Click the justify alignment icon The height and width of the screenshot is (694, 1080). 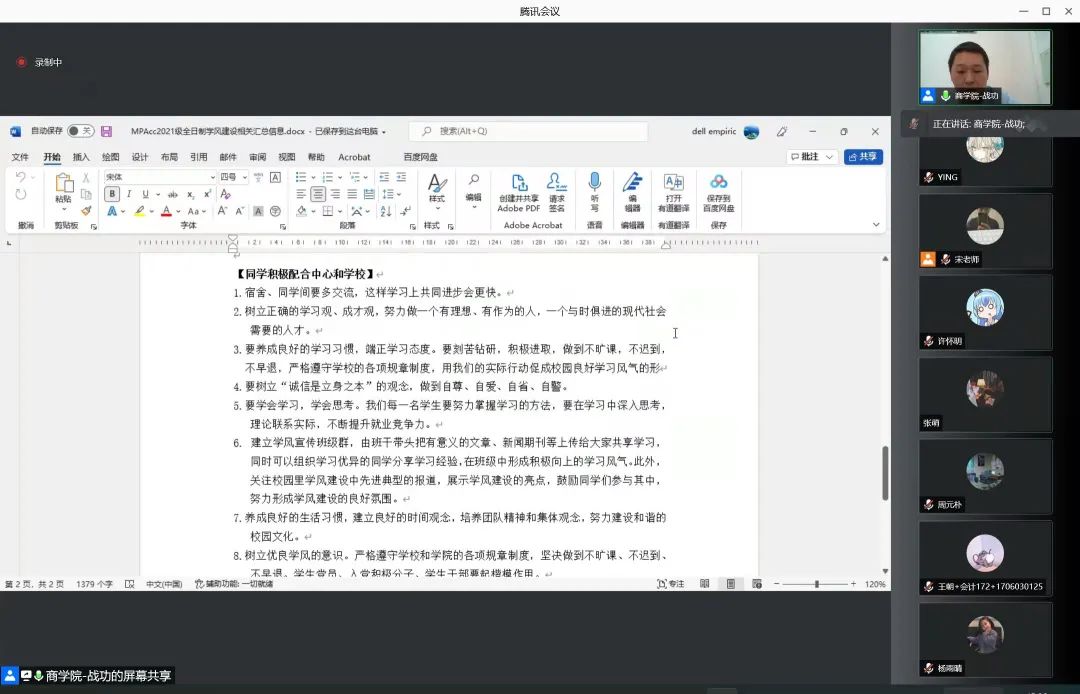pos(352,194)
